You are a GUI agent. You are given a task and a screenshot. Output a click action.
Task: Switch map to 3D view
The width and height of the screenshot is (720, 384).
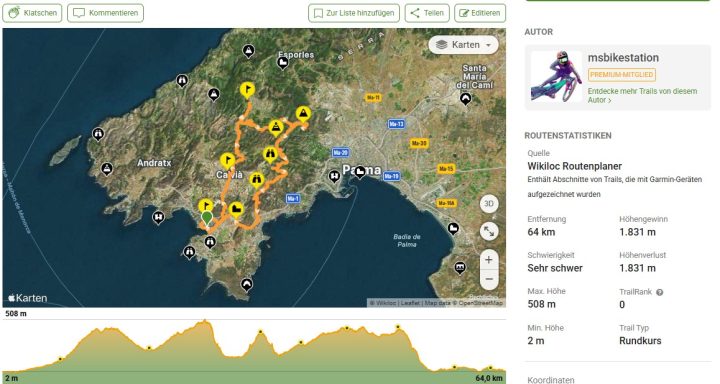coord(489,203)
